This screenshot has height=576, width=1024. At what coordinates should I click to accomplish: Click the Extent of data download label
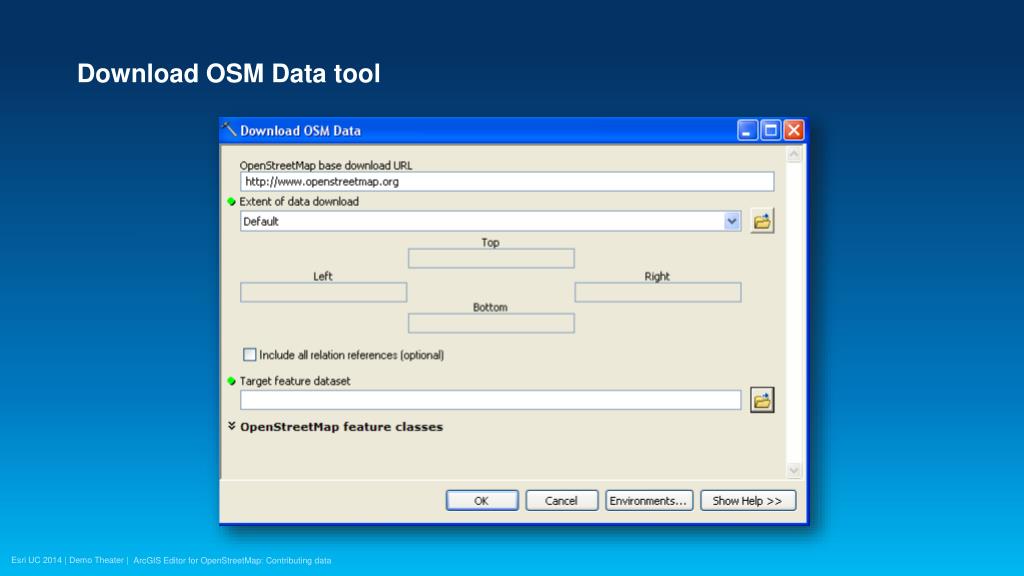[x=299, y=202]
